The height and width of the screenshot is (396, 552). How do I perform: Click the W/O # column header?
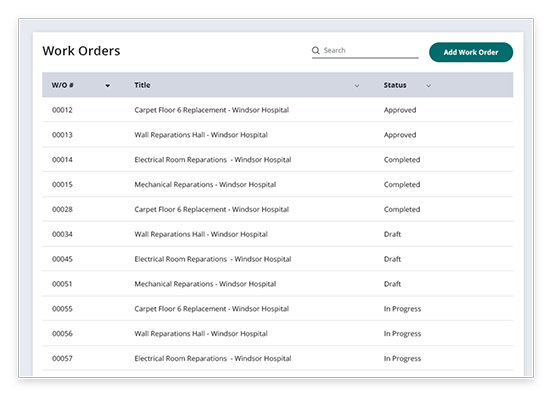pyautogui.click(x=62, y=85)
